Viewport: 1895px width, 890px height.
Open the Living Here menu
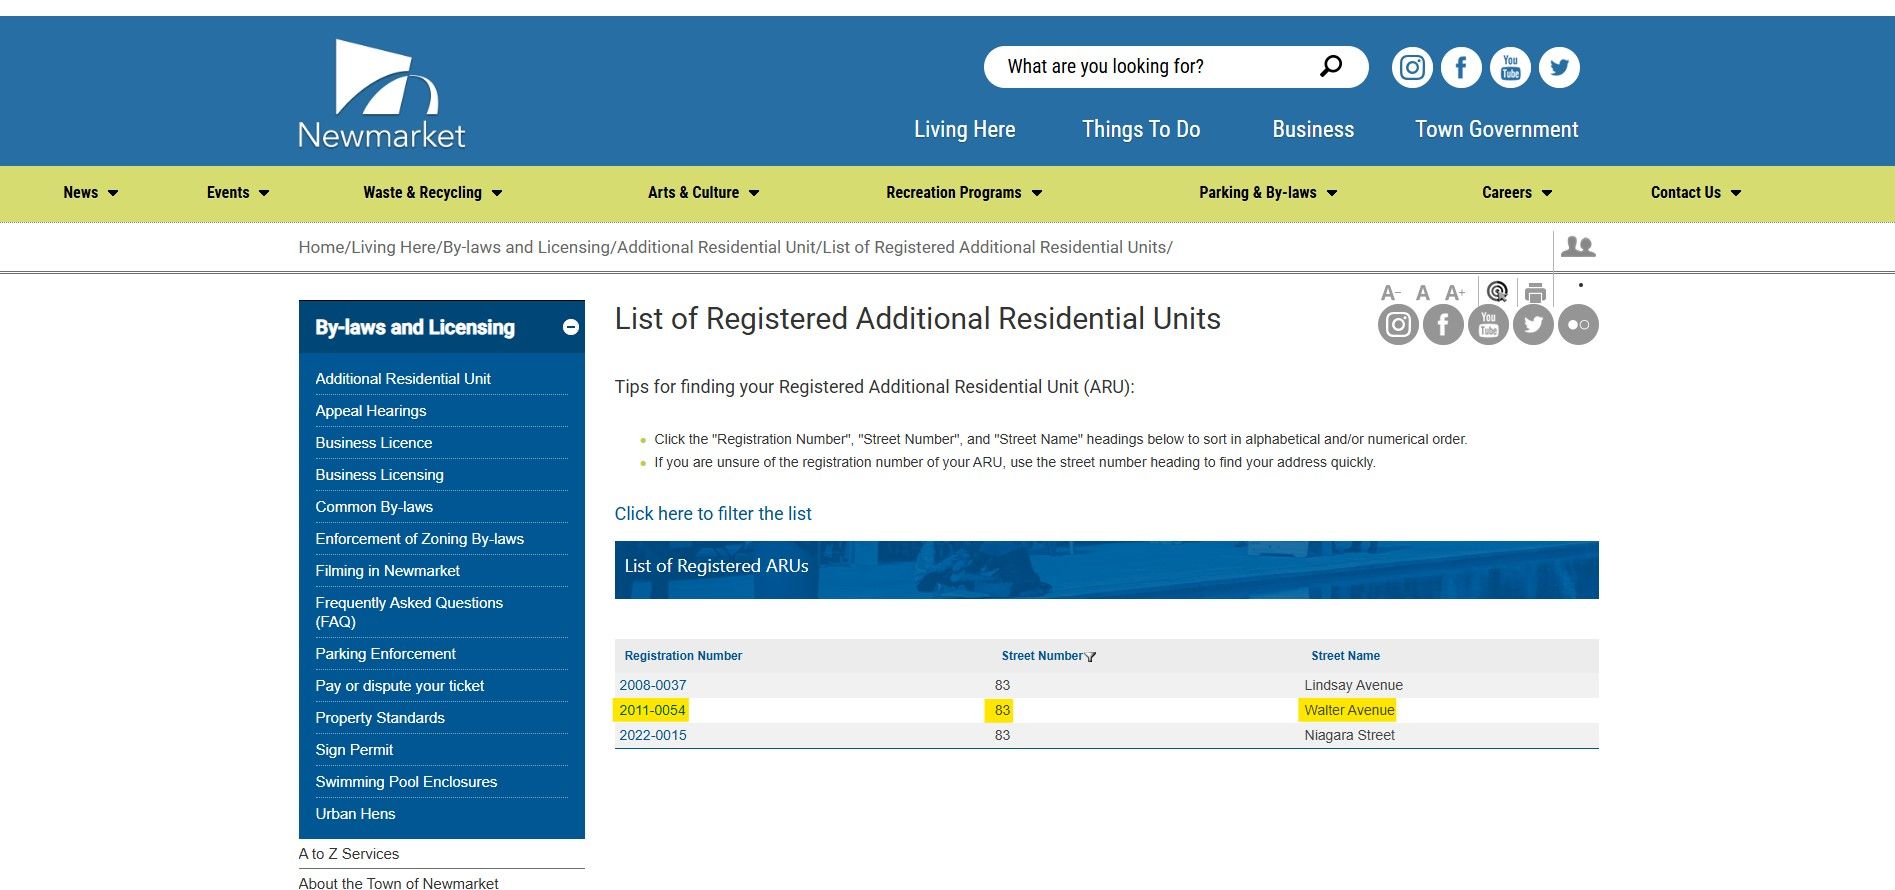(x=964, y=129)
